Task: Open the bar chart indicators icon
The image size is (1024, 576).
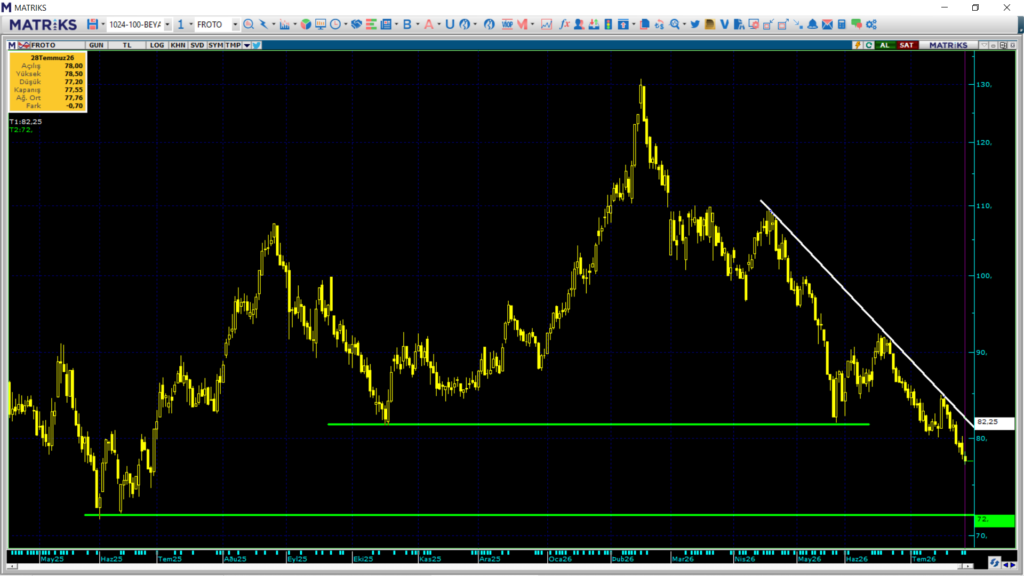Action: point(285,24)
